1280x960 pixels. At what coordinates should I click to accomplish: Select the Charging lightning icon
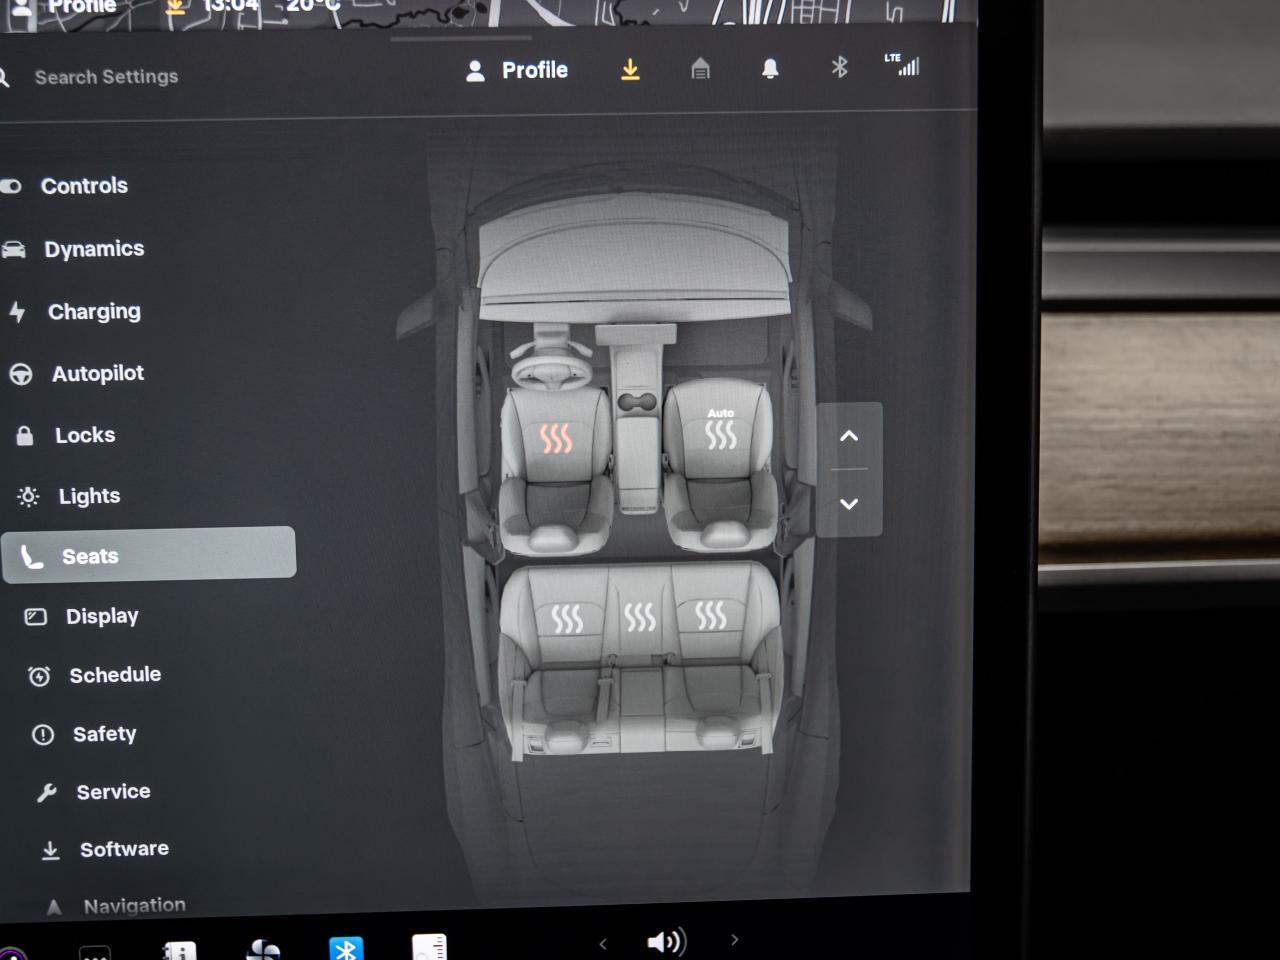click(18, 311)
